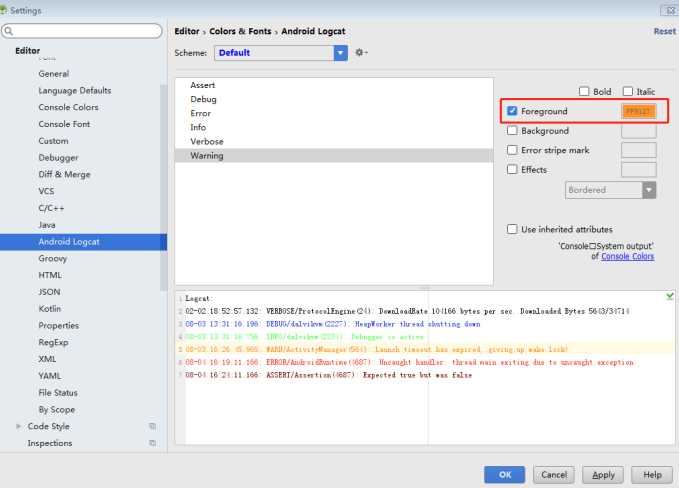Open the Scheme Default dropdown
Viewport: 679px width, 488px height.
281,53
